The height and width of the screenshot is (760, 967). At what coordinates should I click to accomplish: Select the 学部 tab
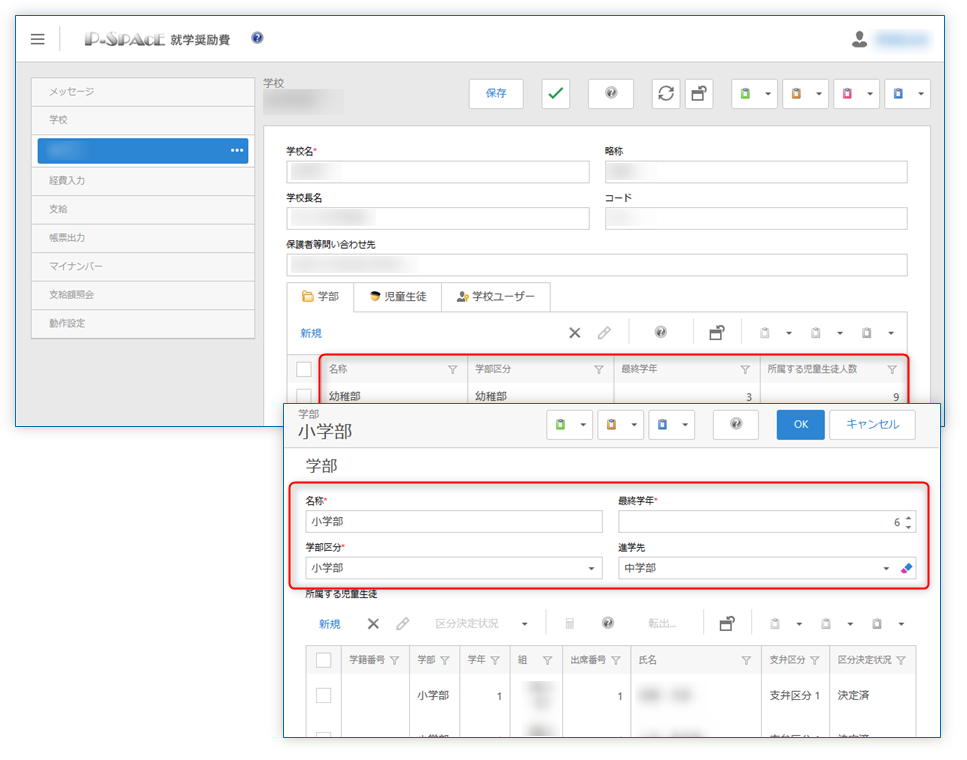coord(321,297)
